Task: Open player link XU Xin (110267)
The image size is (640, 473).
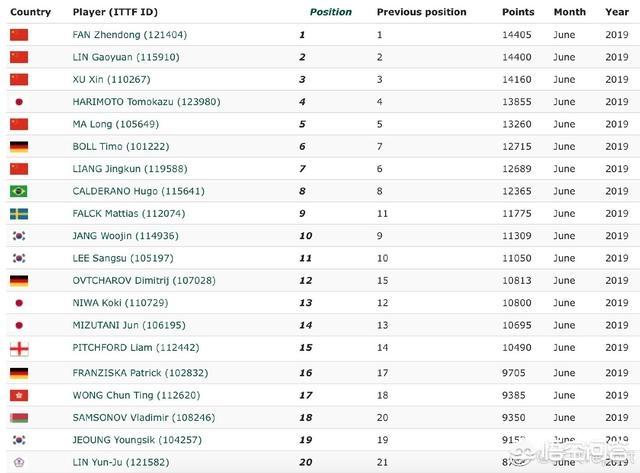Action: (111, 79)
